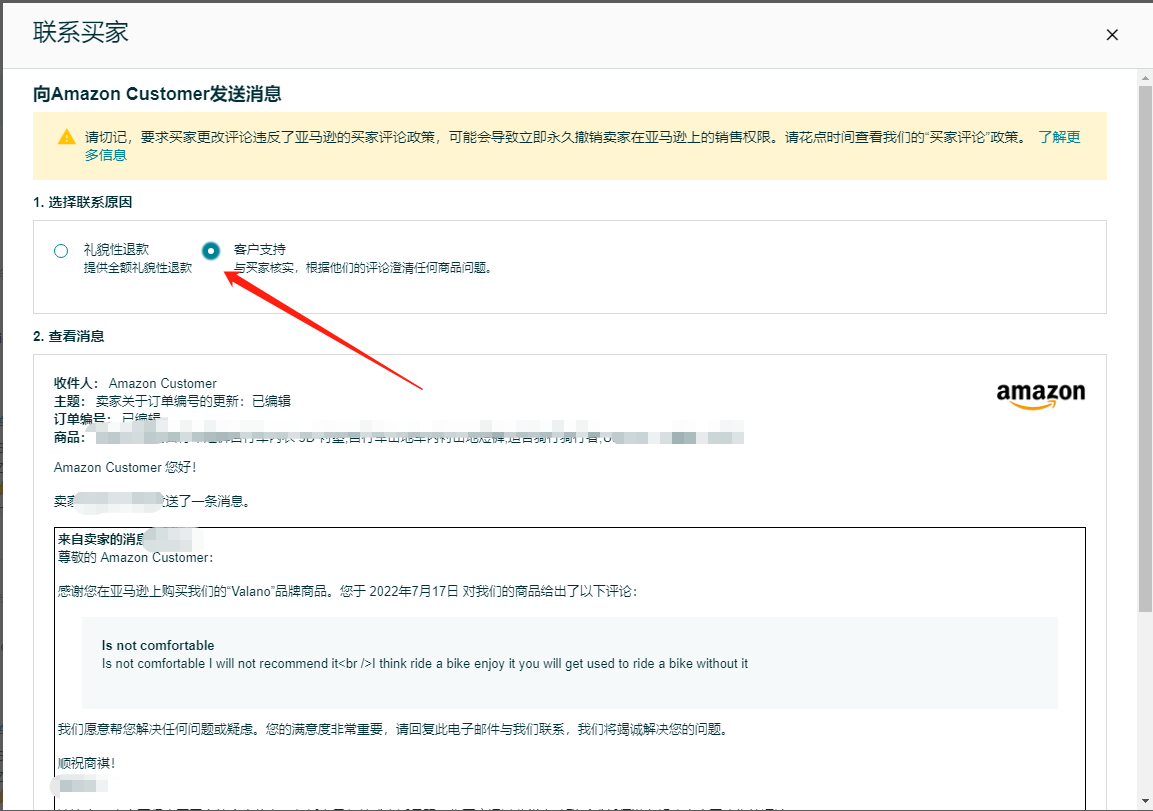The width and height of the screenshot is (1153, 811).
Task: Click the yellow warning triangle icon
Action: (67, 137)
